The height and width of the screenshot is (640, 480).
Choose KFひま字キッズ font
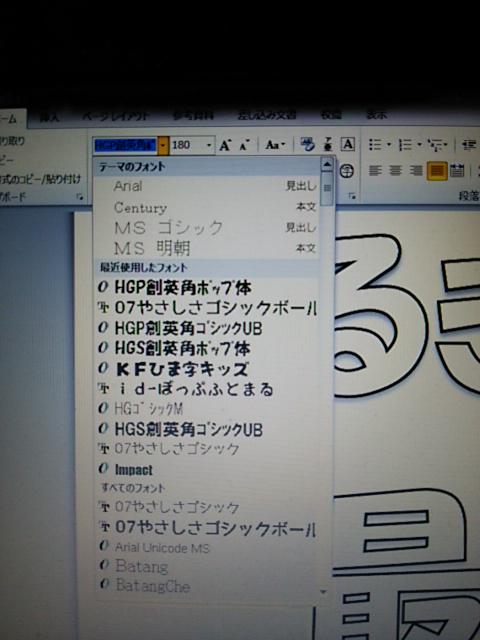pos(206,369)
